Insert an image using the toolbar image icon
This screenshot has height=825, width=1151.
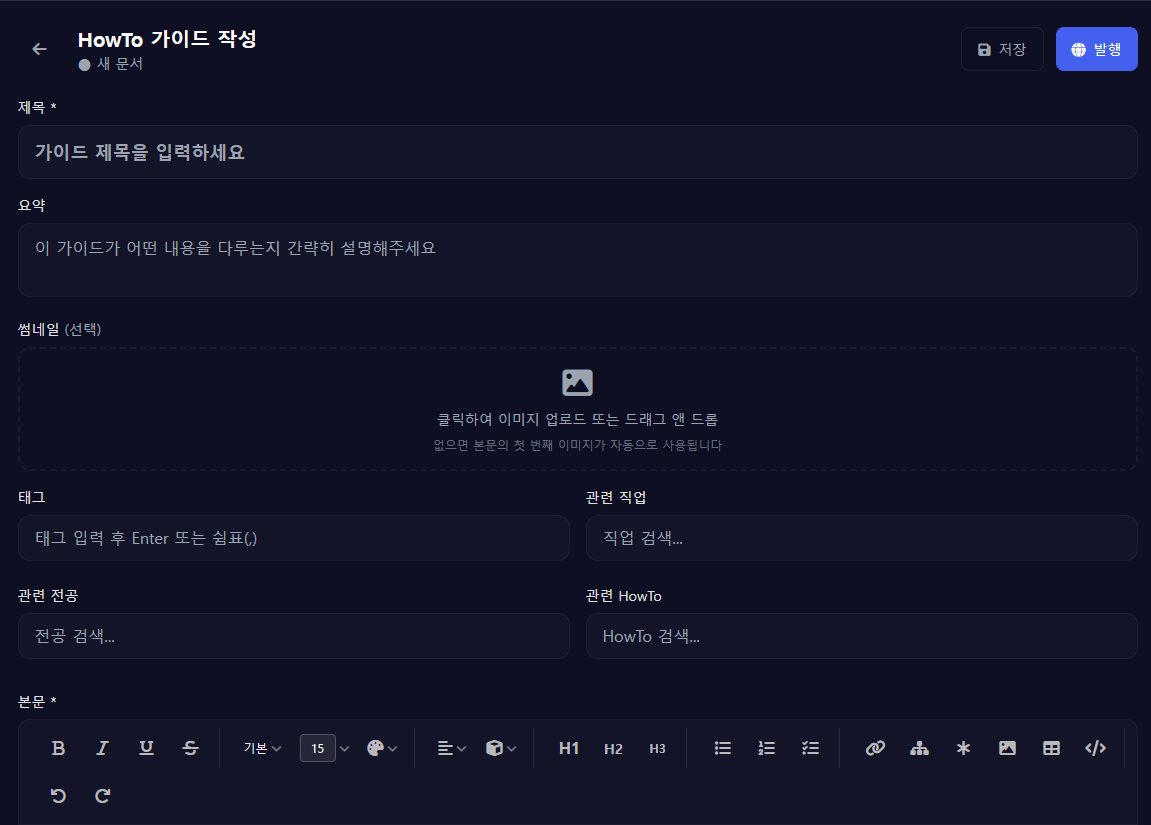tap(1007, 748)
